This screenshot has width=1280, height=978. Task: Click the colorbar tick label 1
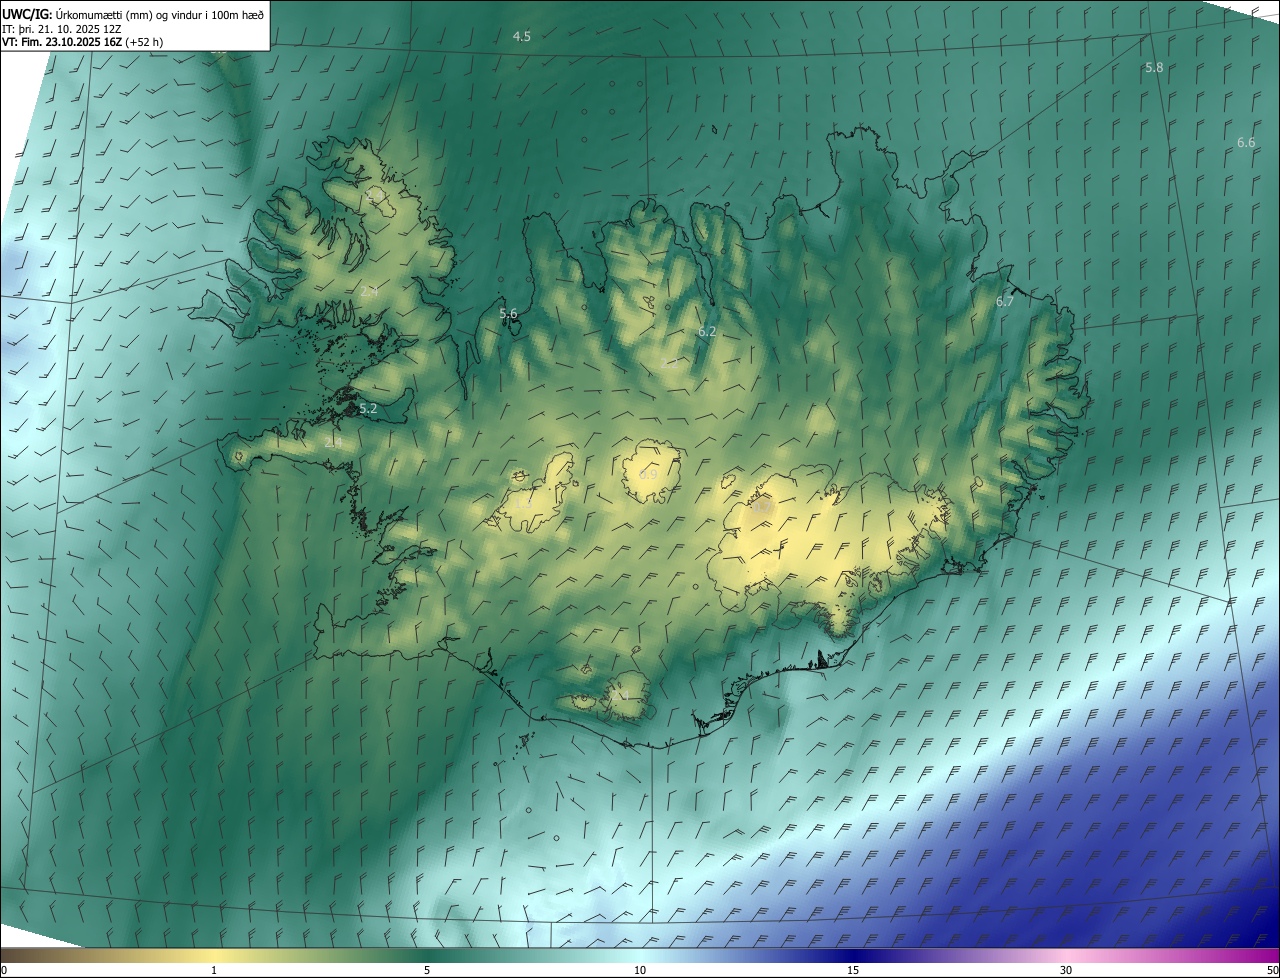pyautogui.click(x=214, y=970)
